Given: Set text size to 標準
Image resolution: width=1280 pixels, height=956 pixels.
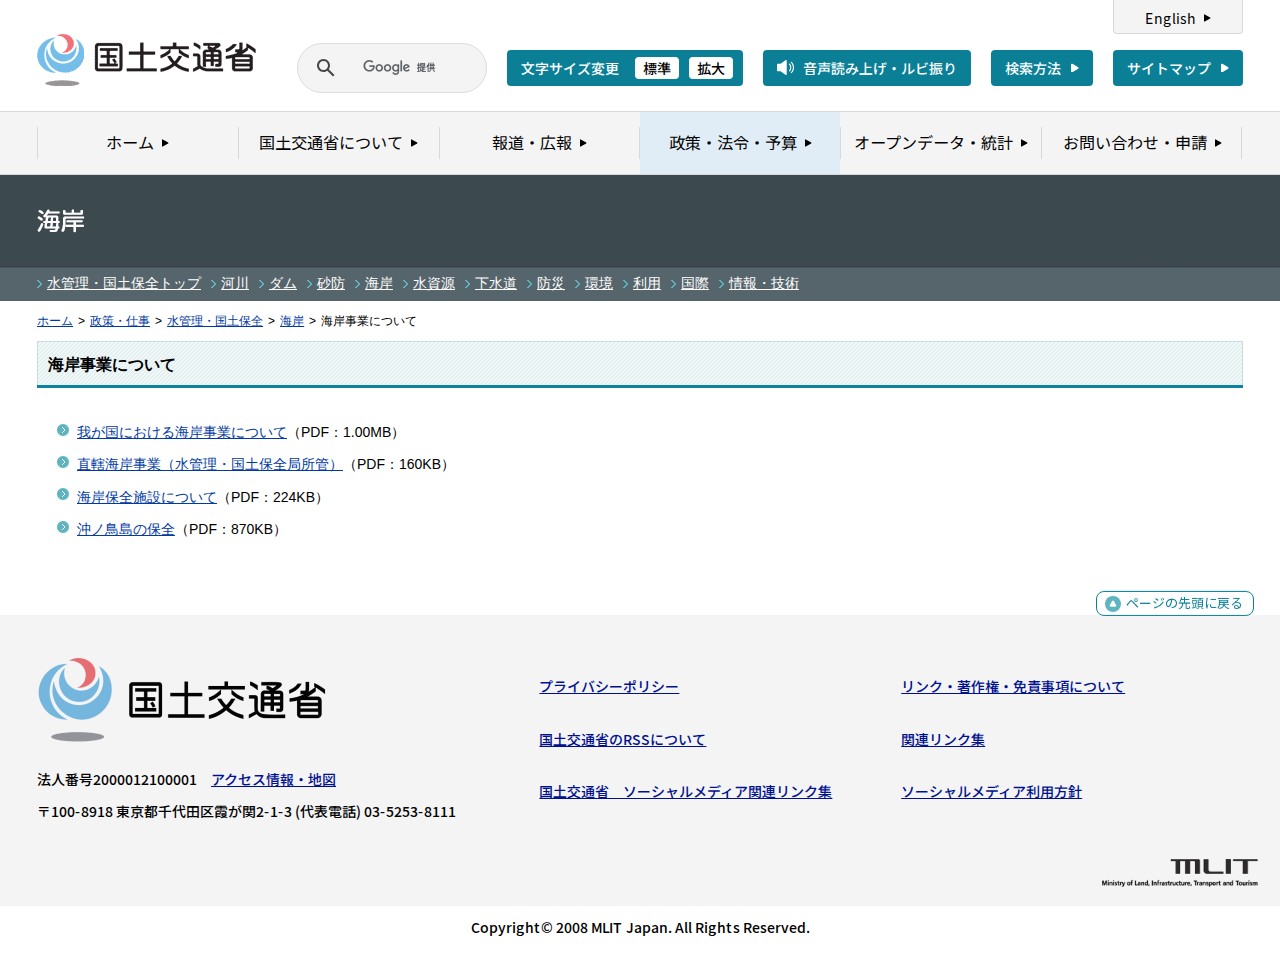Looking at the screenshot, I should (656, 68).
